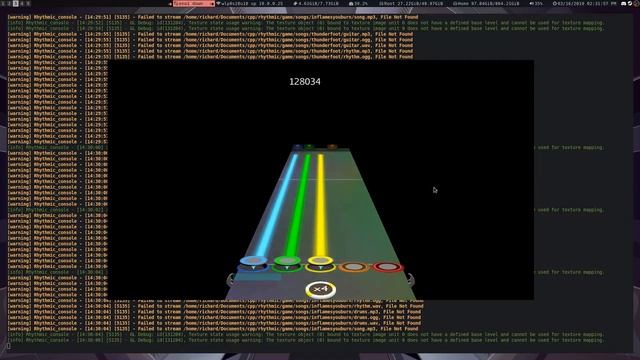
Task: Click the thunderfoot/guitar.mp3 warning line in the terminal
Action: tap(210, 34)
